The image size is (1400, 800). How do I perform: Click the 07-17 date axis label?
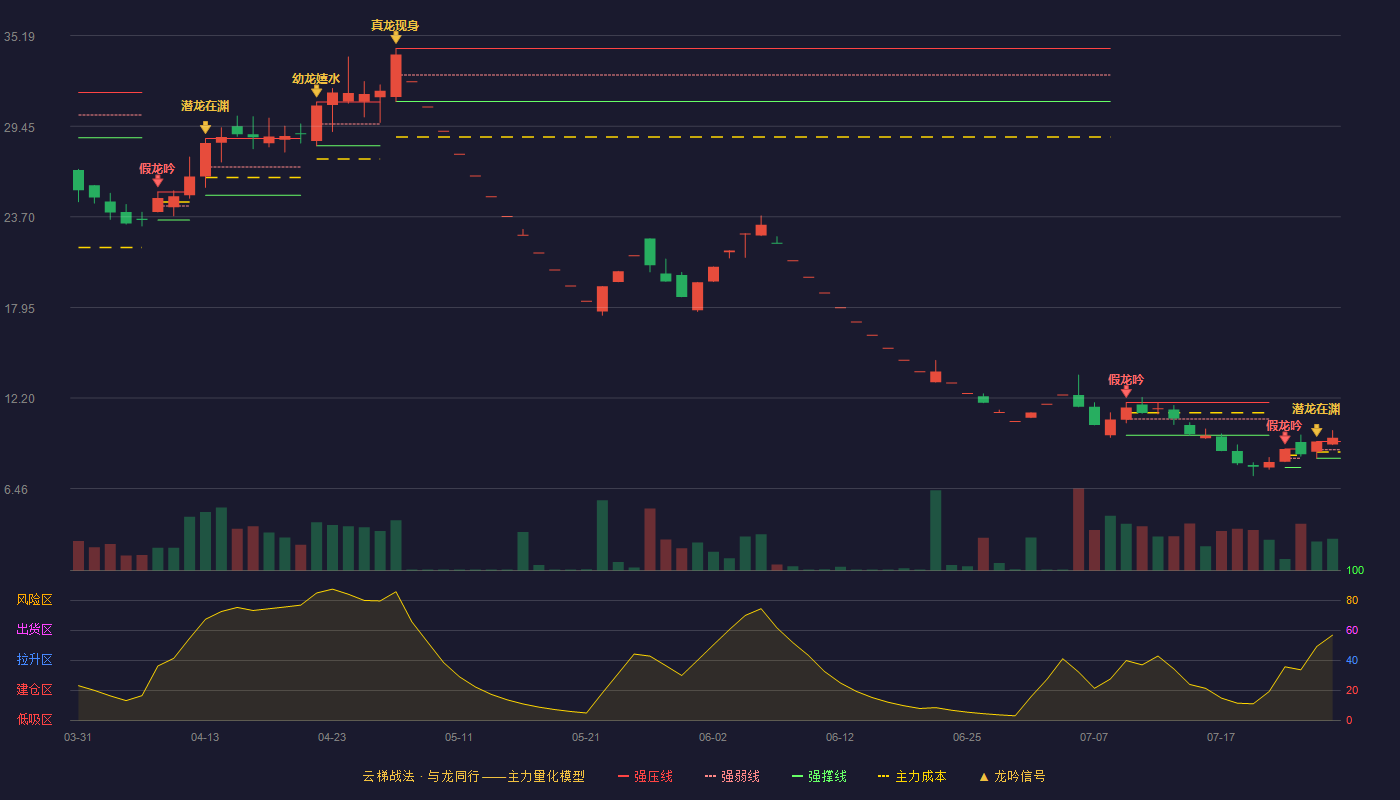[x=1221, y=737]
